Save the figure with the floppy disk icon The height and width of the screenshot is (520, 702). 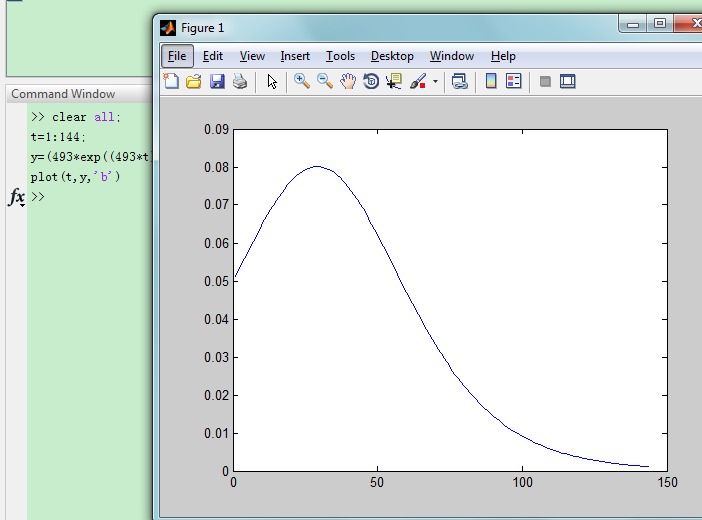pos(217,82)
